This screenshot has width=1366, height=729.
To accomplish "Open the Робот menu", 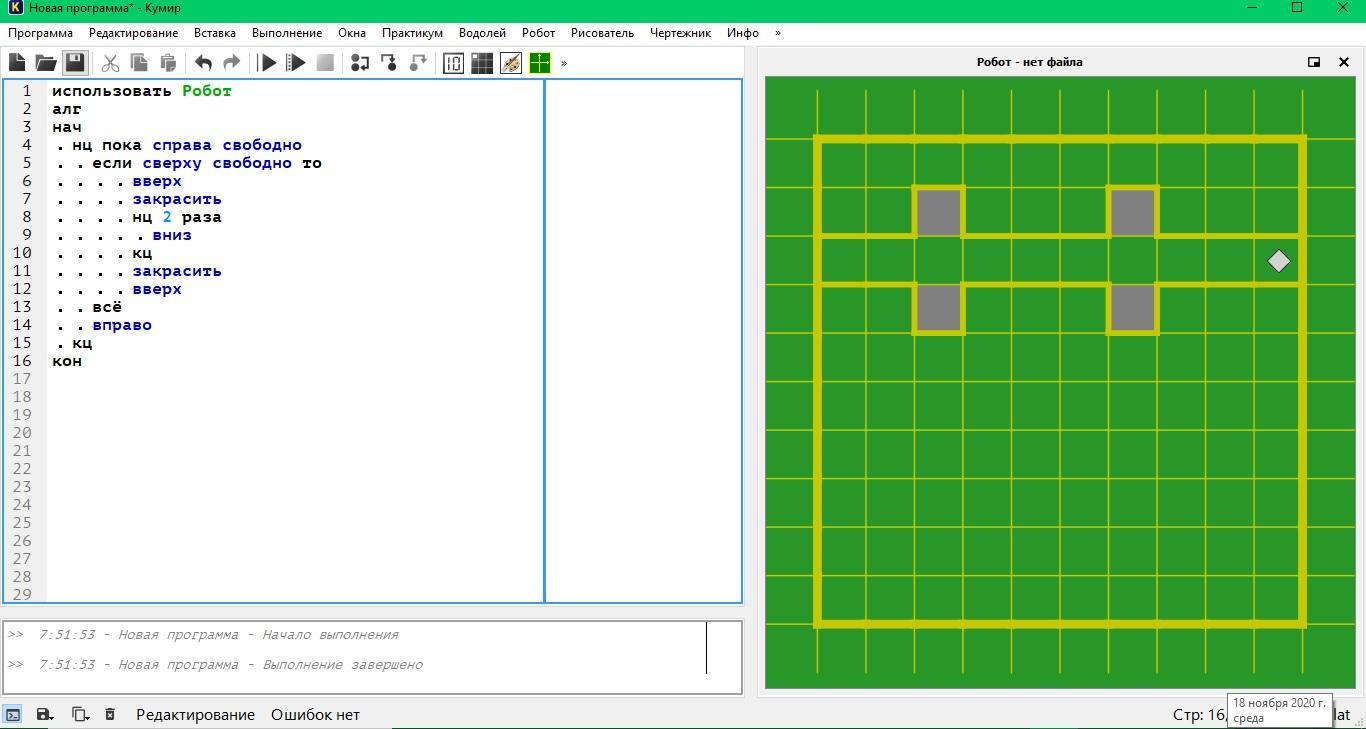I will tap(538, 33).
